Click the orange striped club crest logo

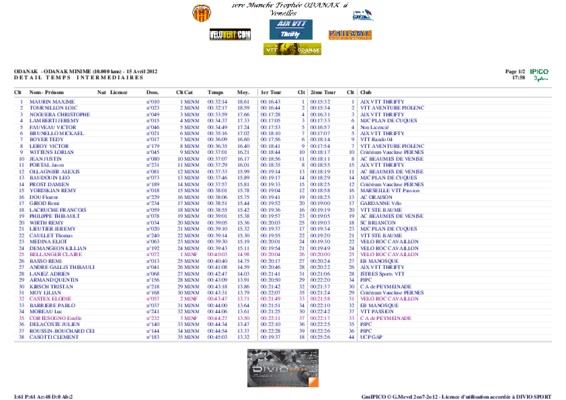[x=201, y=13]
